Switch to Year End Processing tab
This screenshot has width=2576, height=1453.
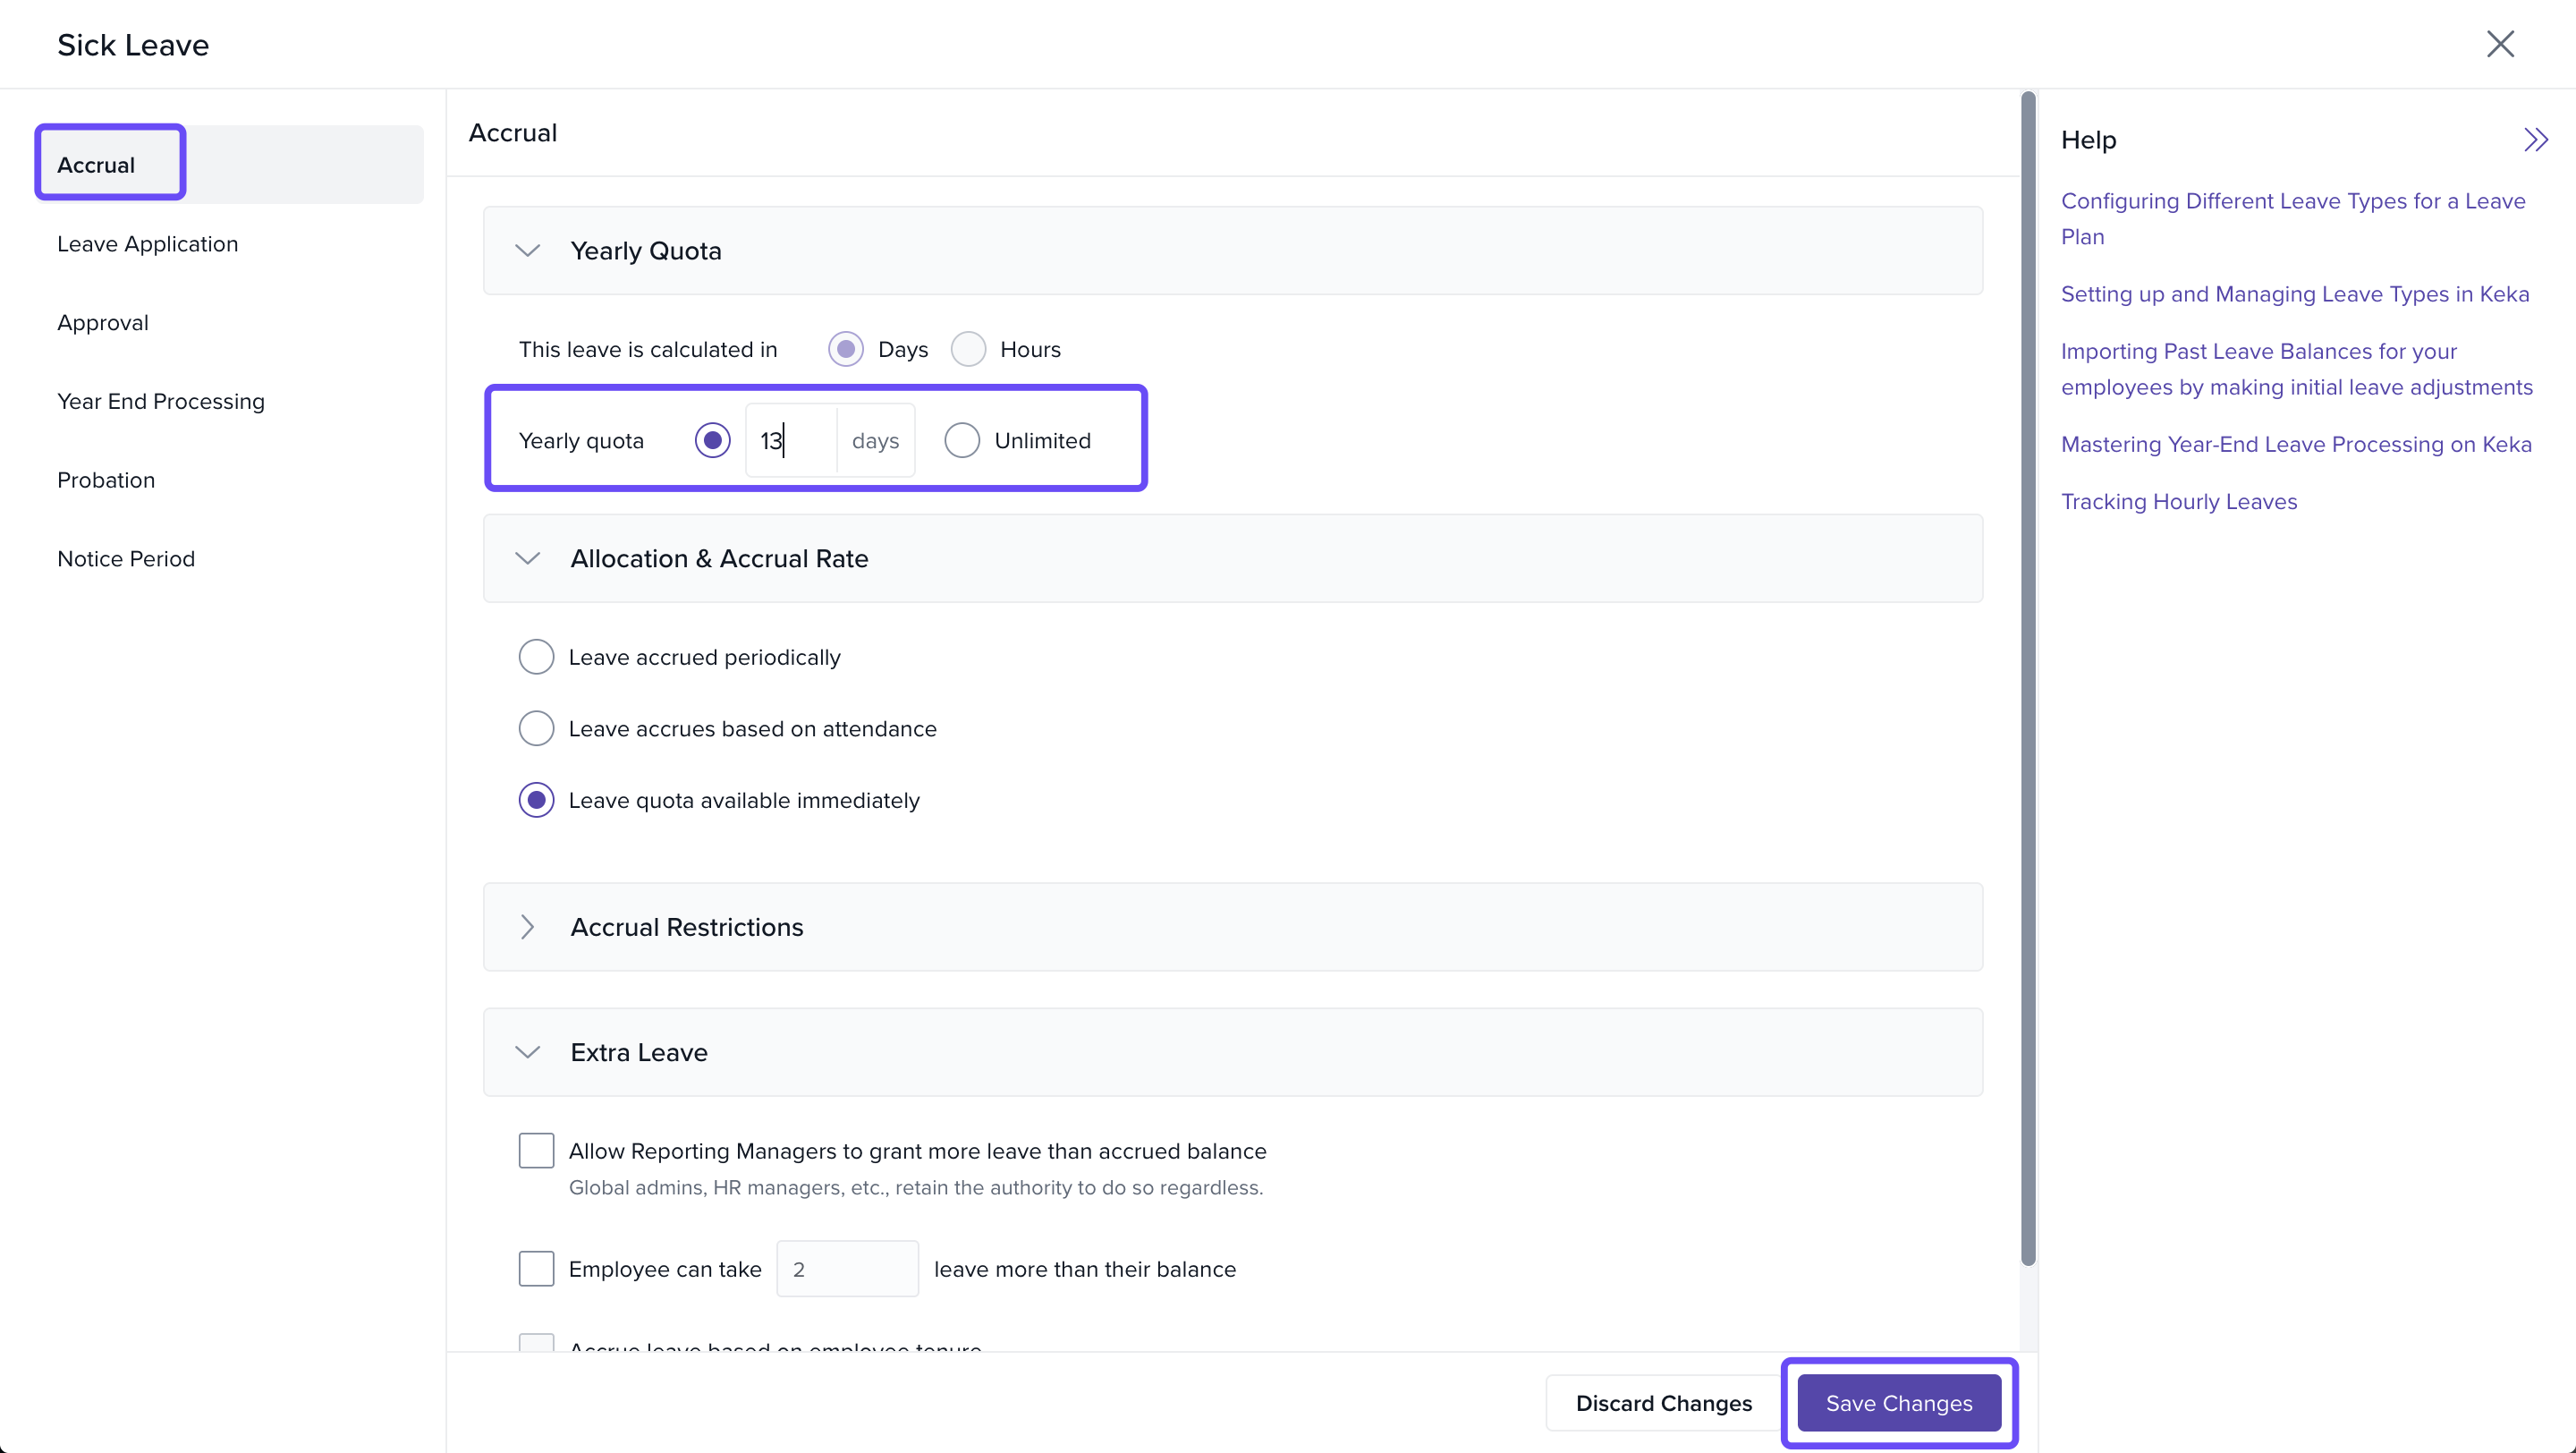click(x=161, y=401)
